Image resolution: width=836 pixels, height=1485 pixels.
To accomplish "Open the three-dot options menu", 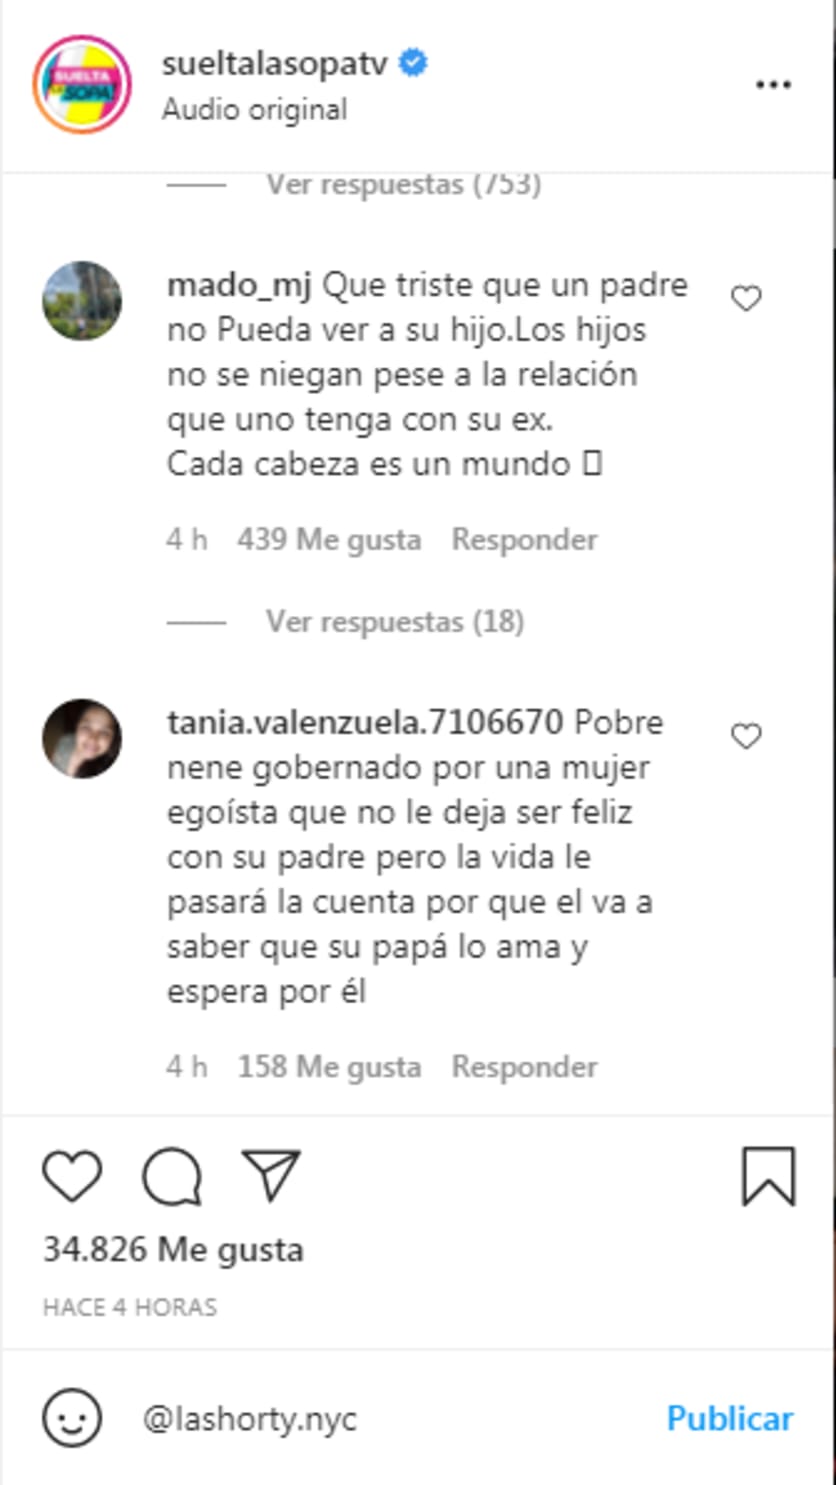I will [773, 85].
